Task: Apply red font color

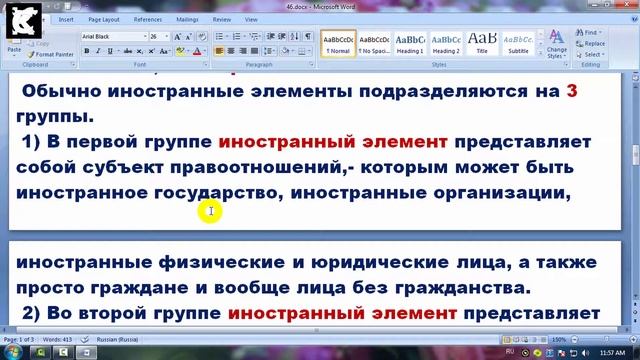Action: point(197,51)
